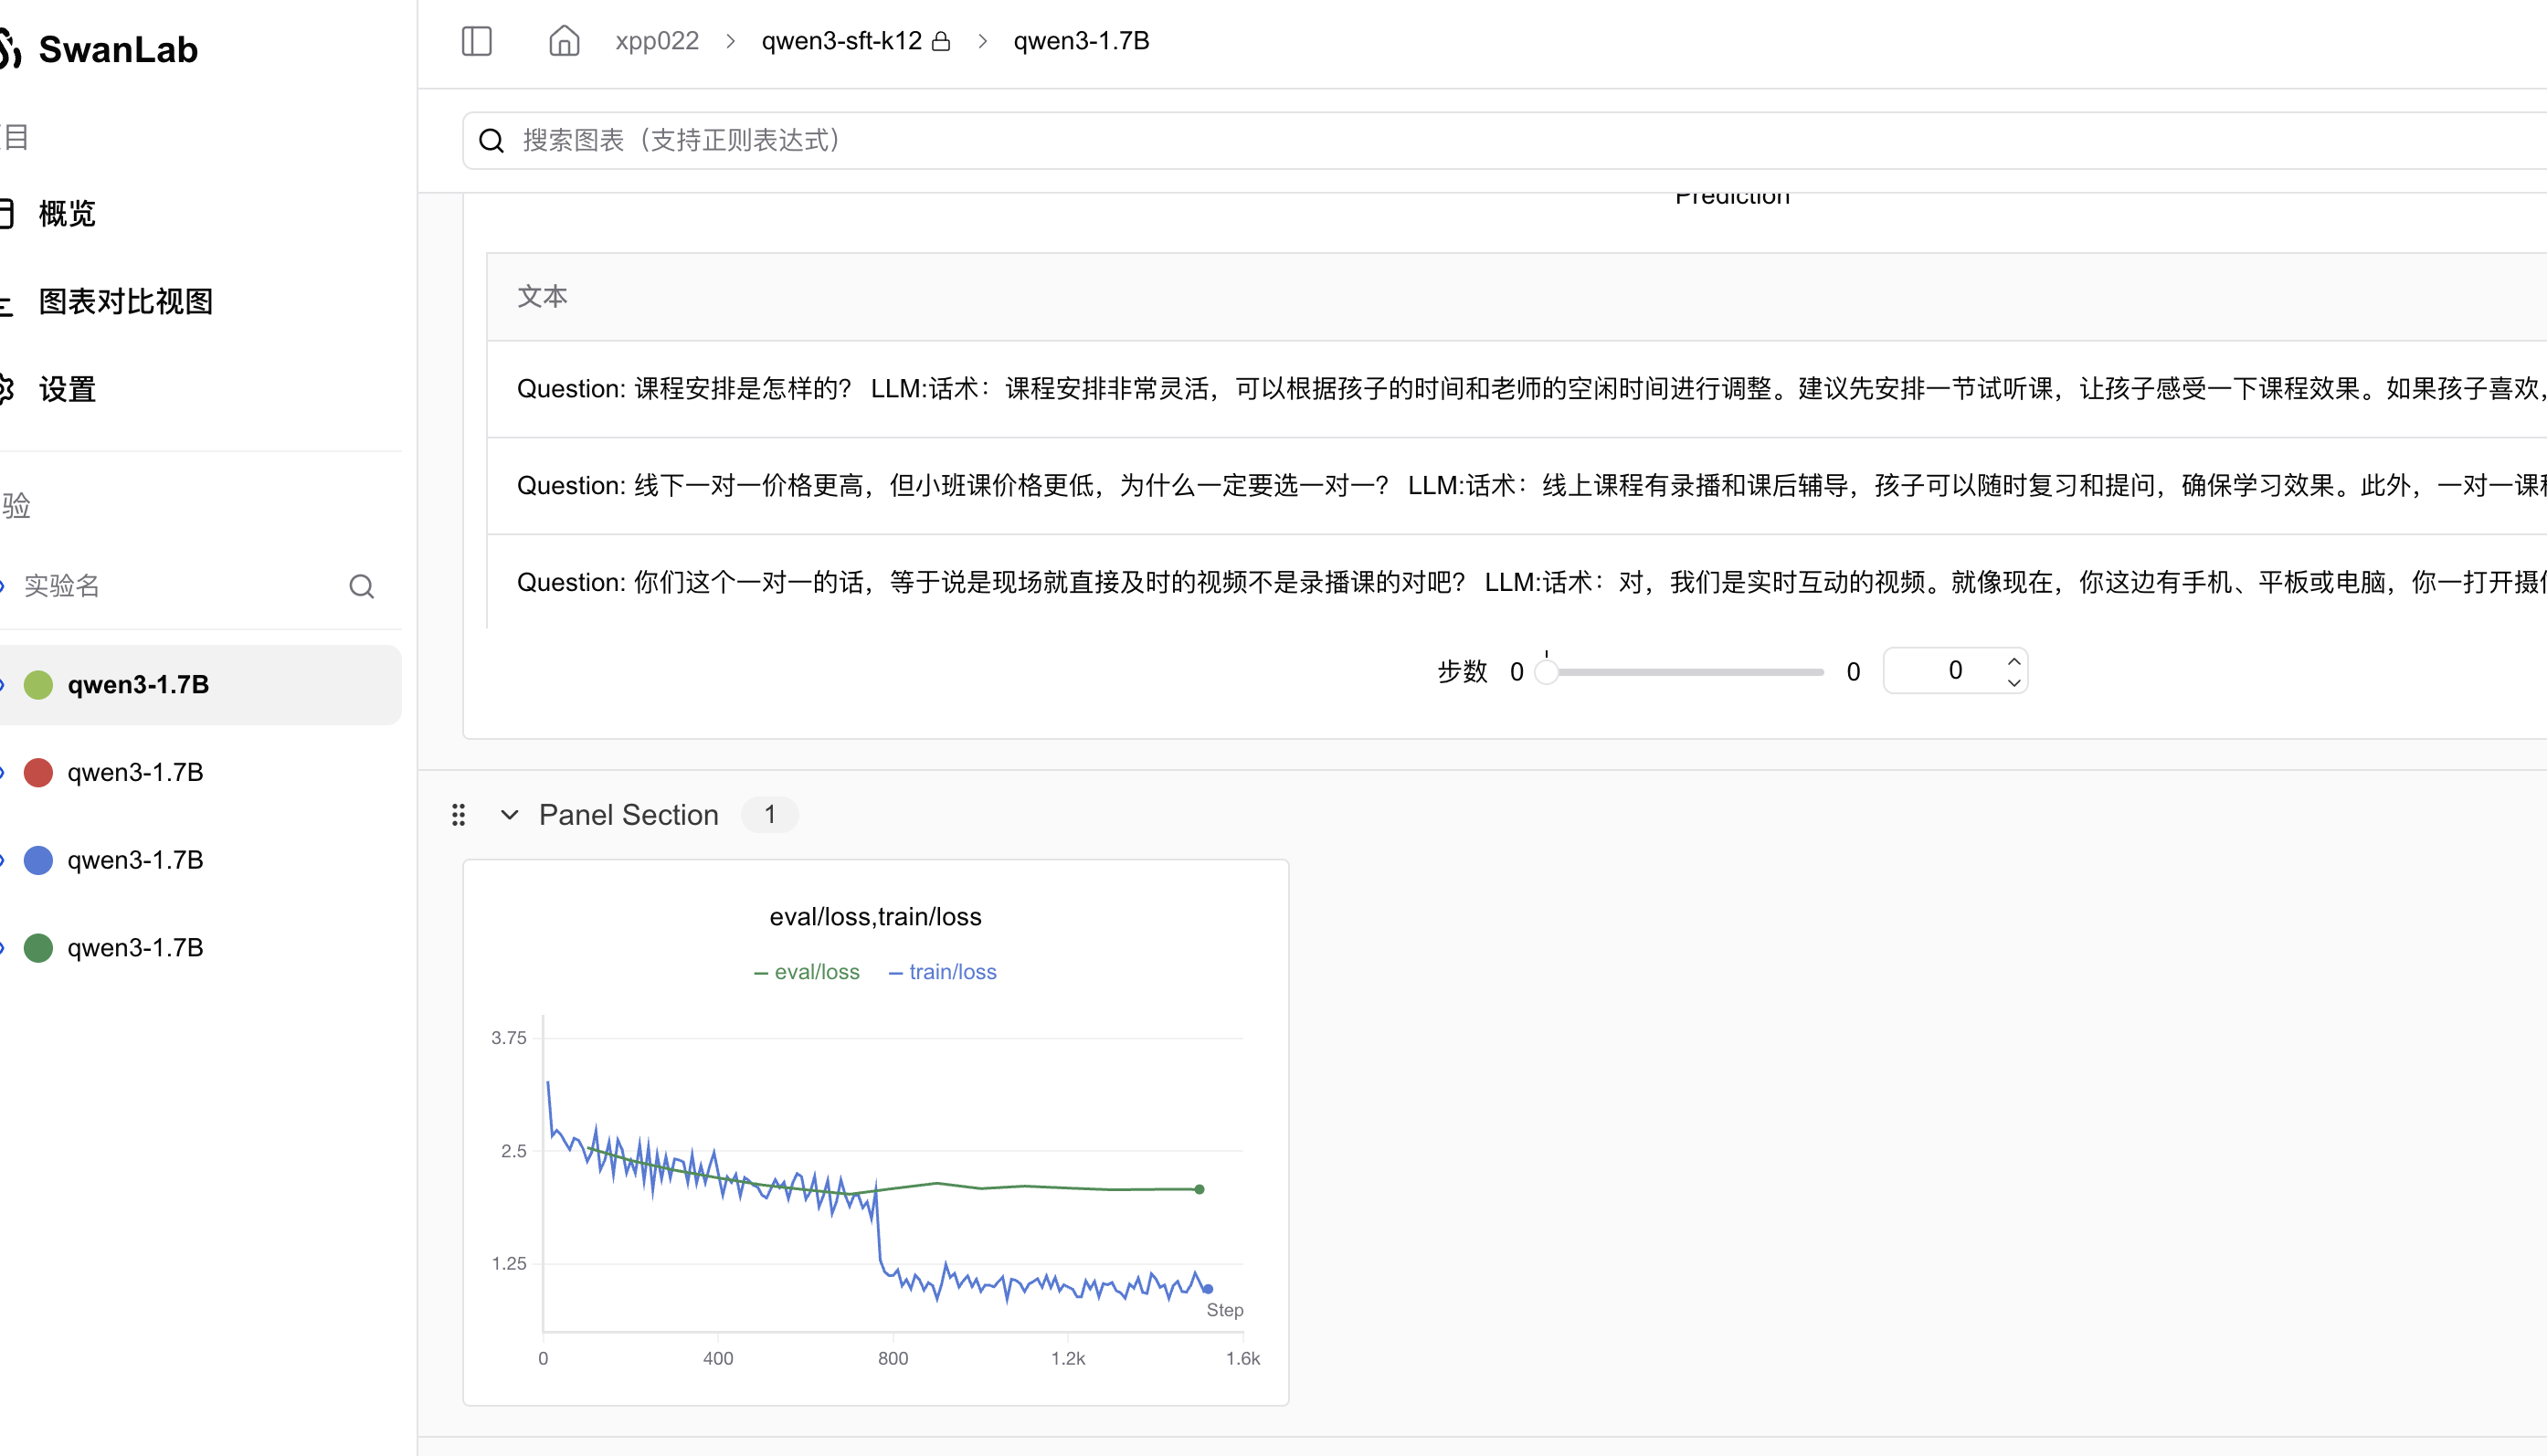Viewport: 2547px width, 1456px height.
Task: Open the 图表对比视图 menu item
Action: tap(126, 301)
